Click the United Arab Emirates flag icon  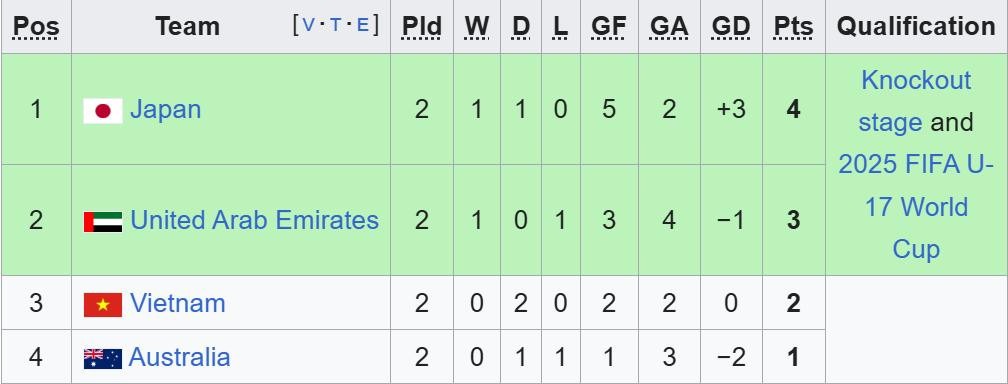point(103,222)
